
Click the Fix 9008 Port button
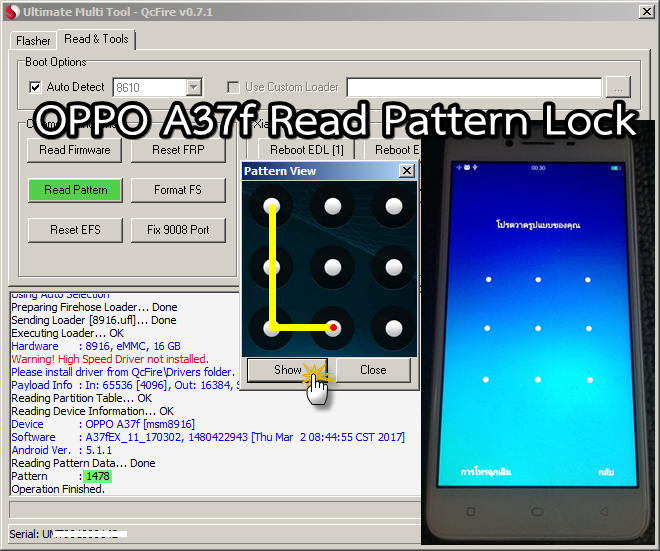(x=178, y=230)
